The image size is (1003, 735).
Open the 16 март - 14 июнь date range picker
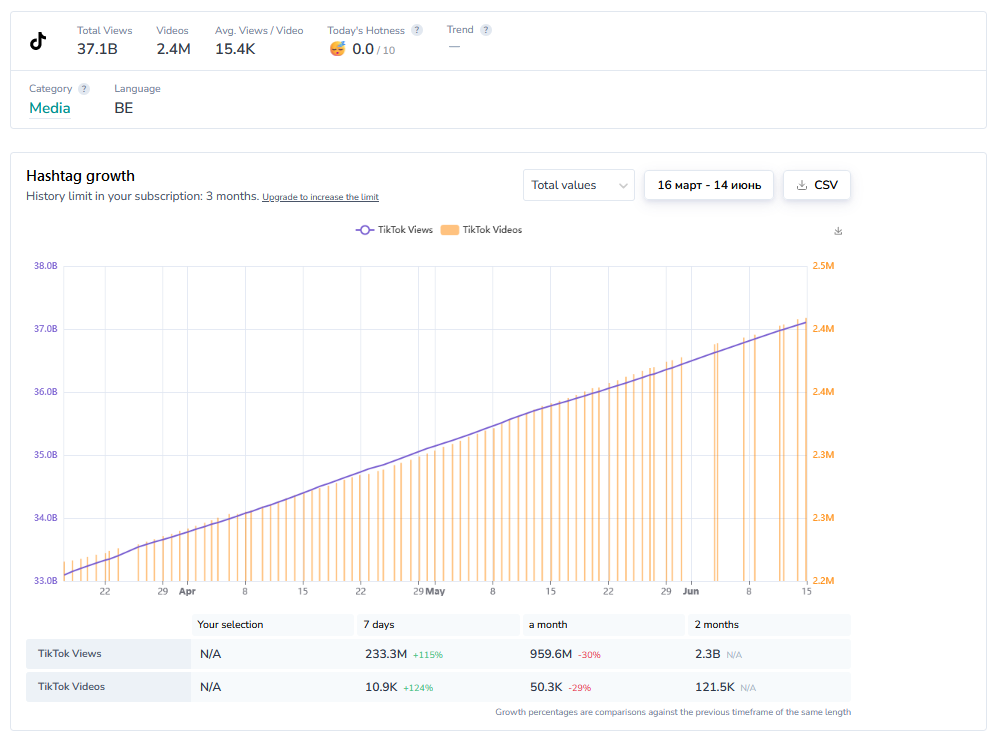(709, 185)
